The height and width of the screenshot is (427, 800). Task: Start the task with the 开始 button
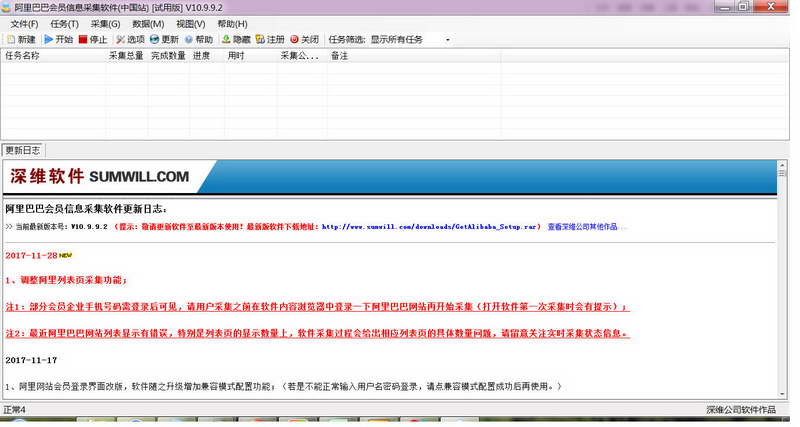click(x=59, y=39)
